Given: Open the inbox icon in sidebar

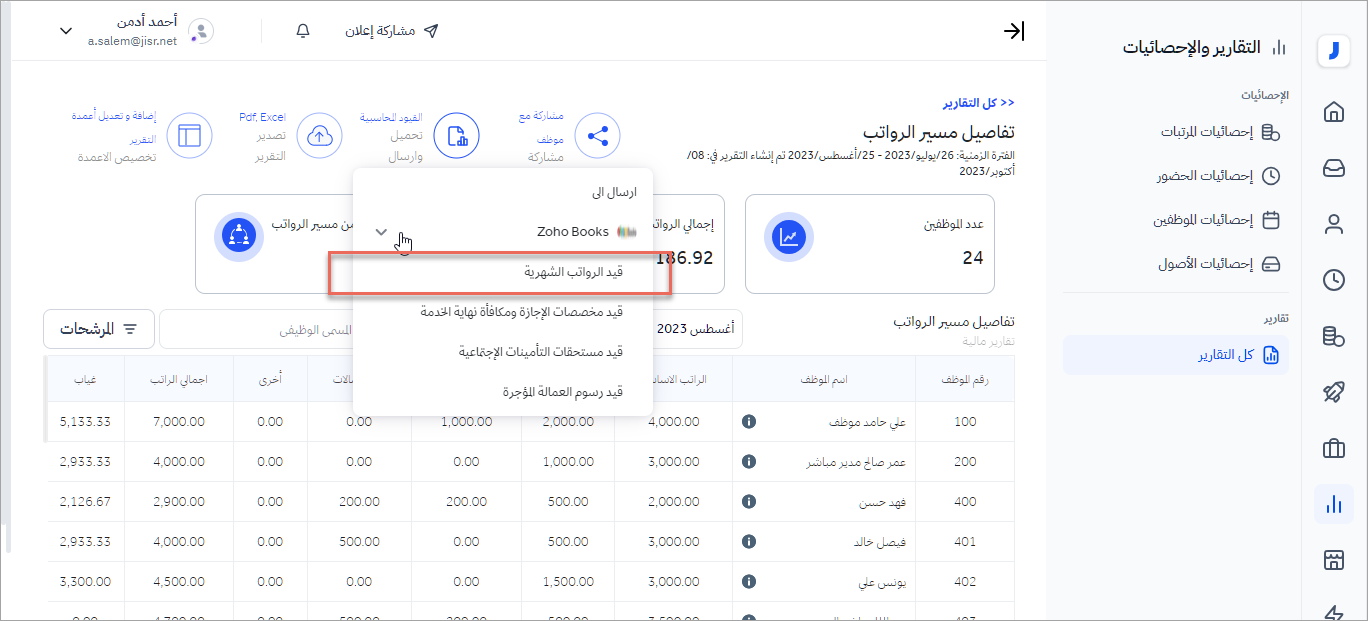Looking at the screenshot, I should pos(1333,168).
